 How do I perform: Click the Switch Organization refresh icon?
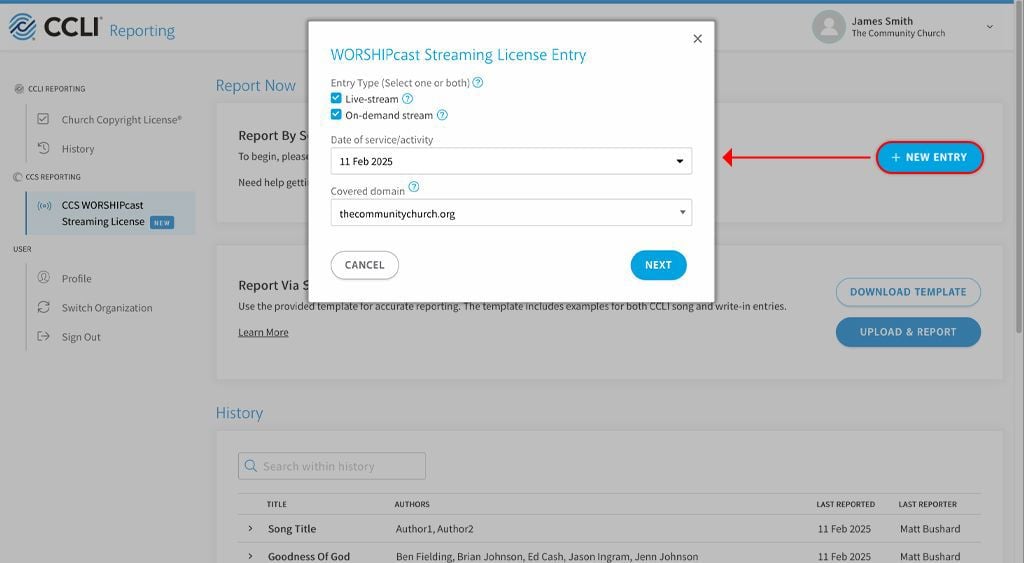point(44,306)
